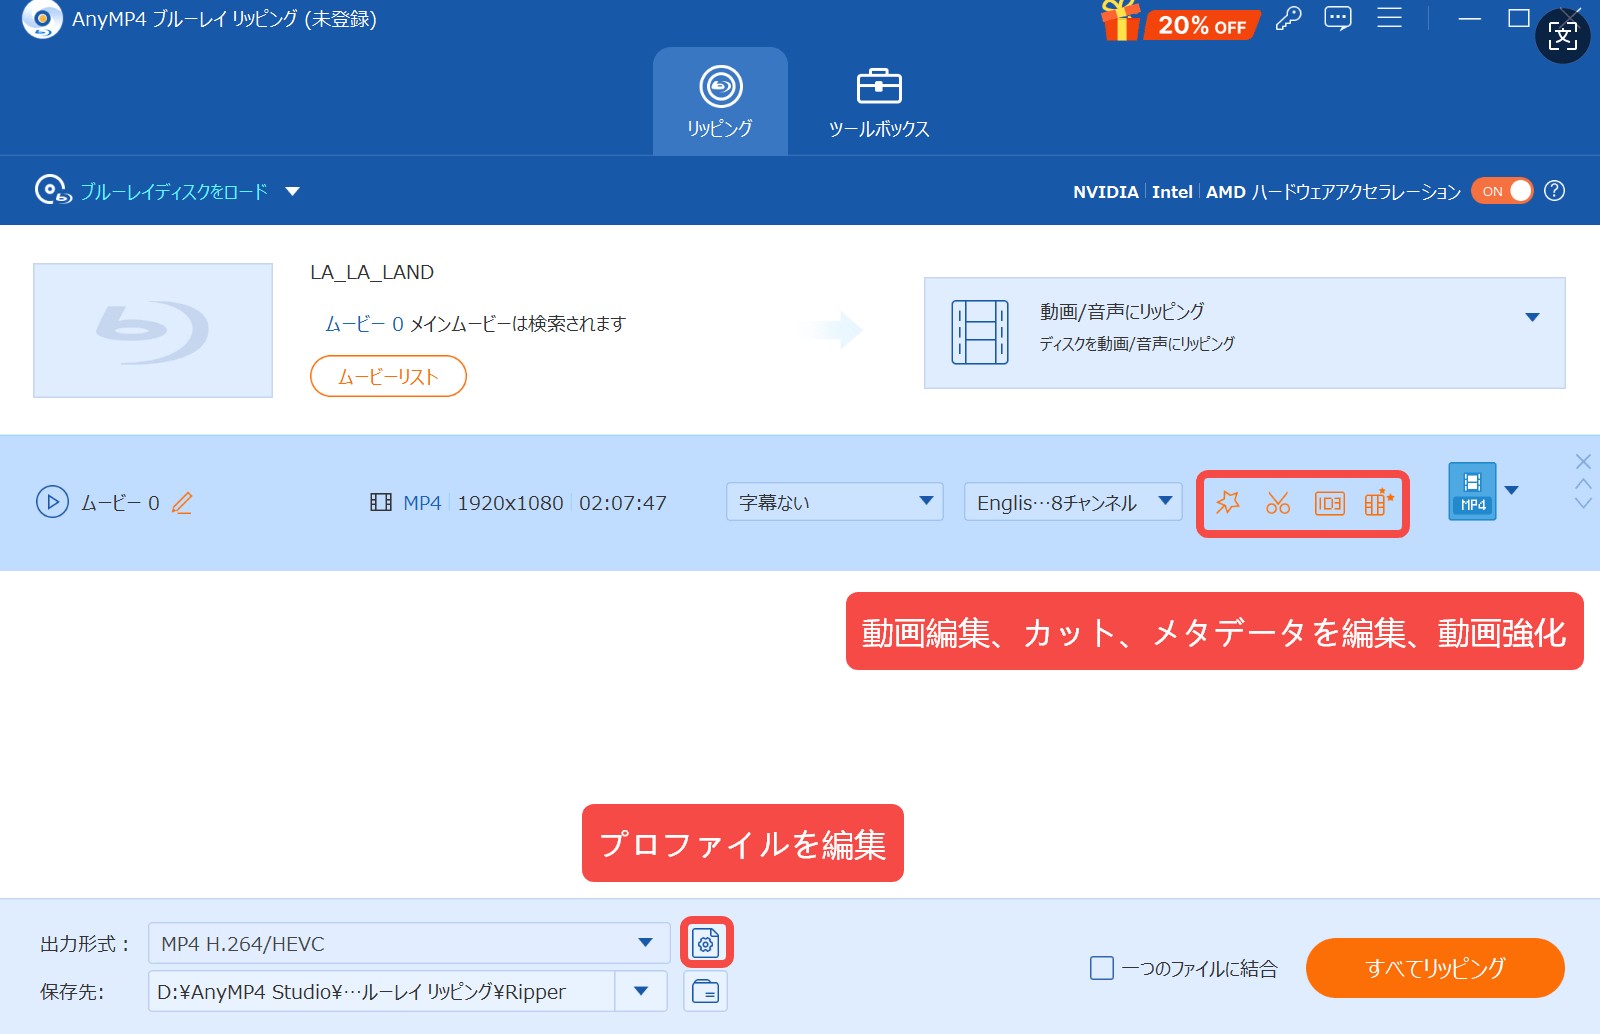
Task: Open 出力形式 MP4 H.264/HEVC dropdown
Action: (409, 943)
